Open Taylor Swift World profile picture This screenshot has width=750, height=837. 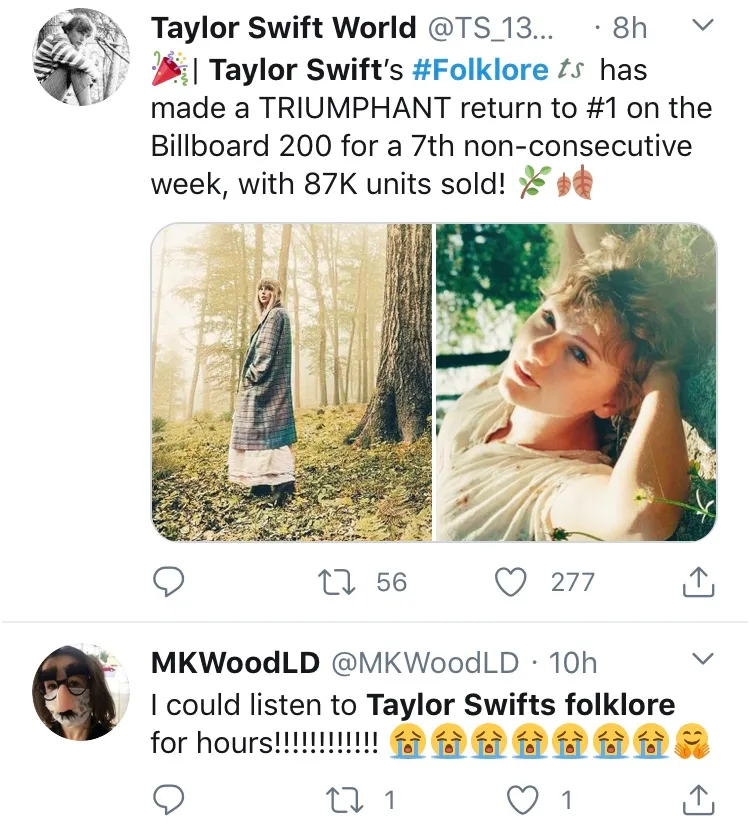(x=82, y=57)
